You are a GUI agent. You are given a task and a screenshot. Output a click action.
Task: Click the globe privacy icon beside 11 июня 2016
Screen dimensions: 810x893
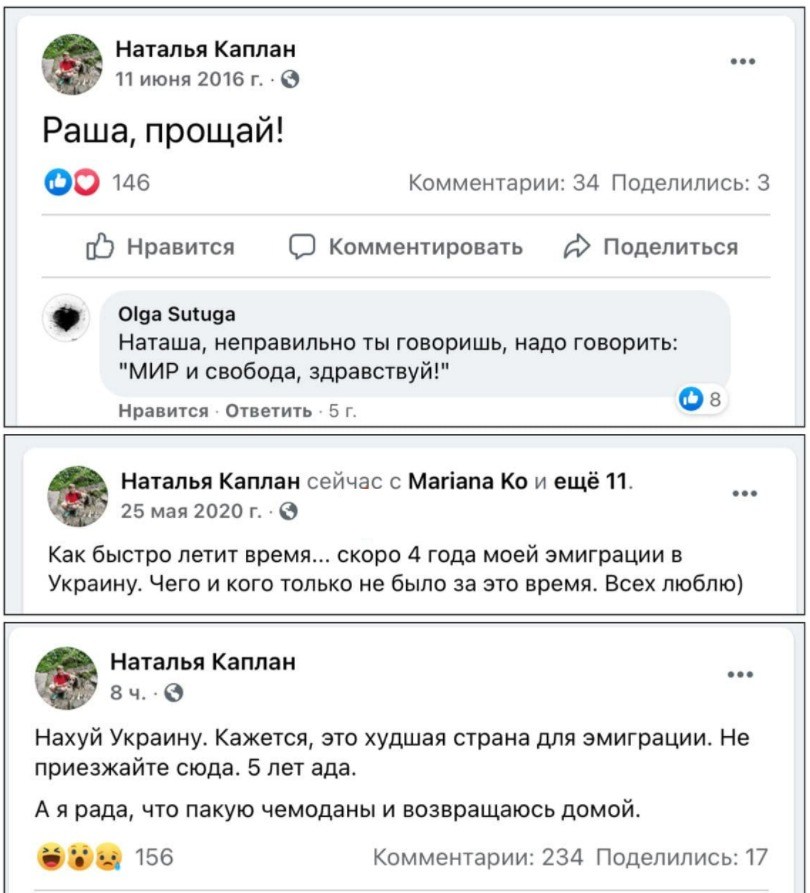point(290,79)
